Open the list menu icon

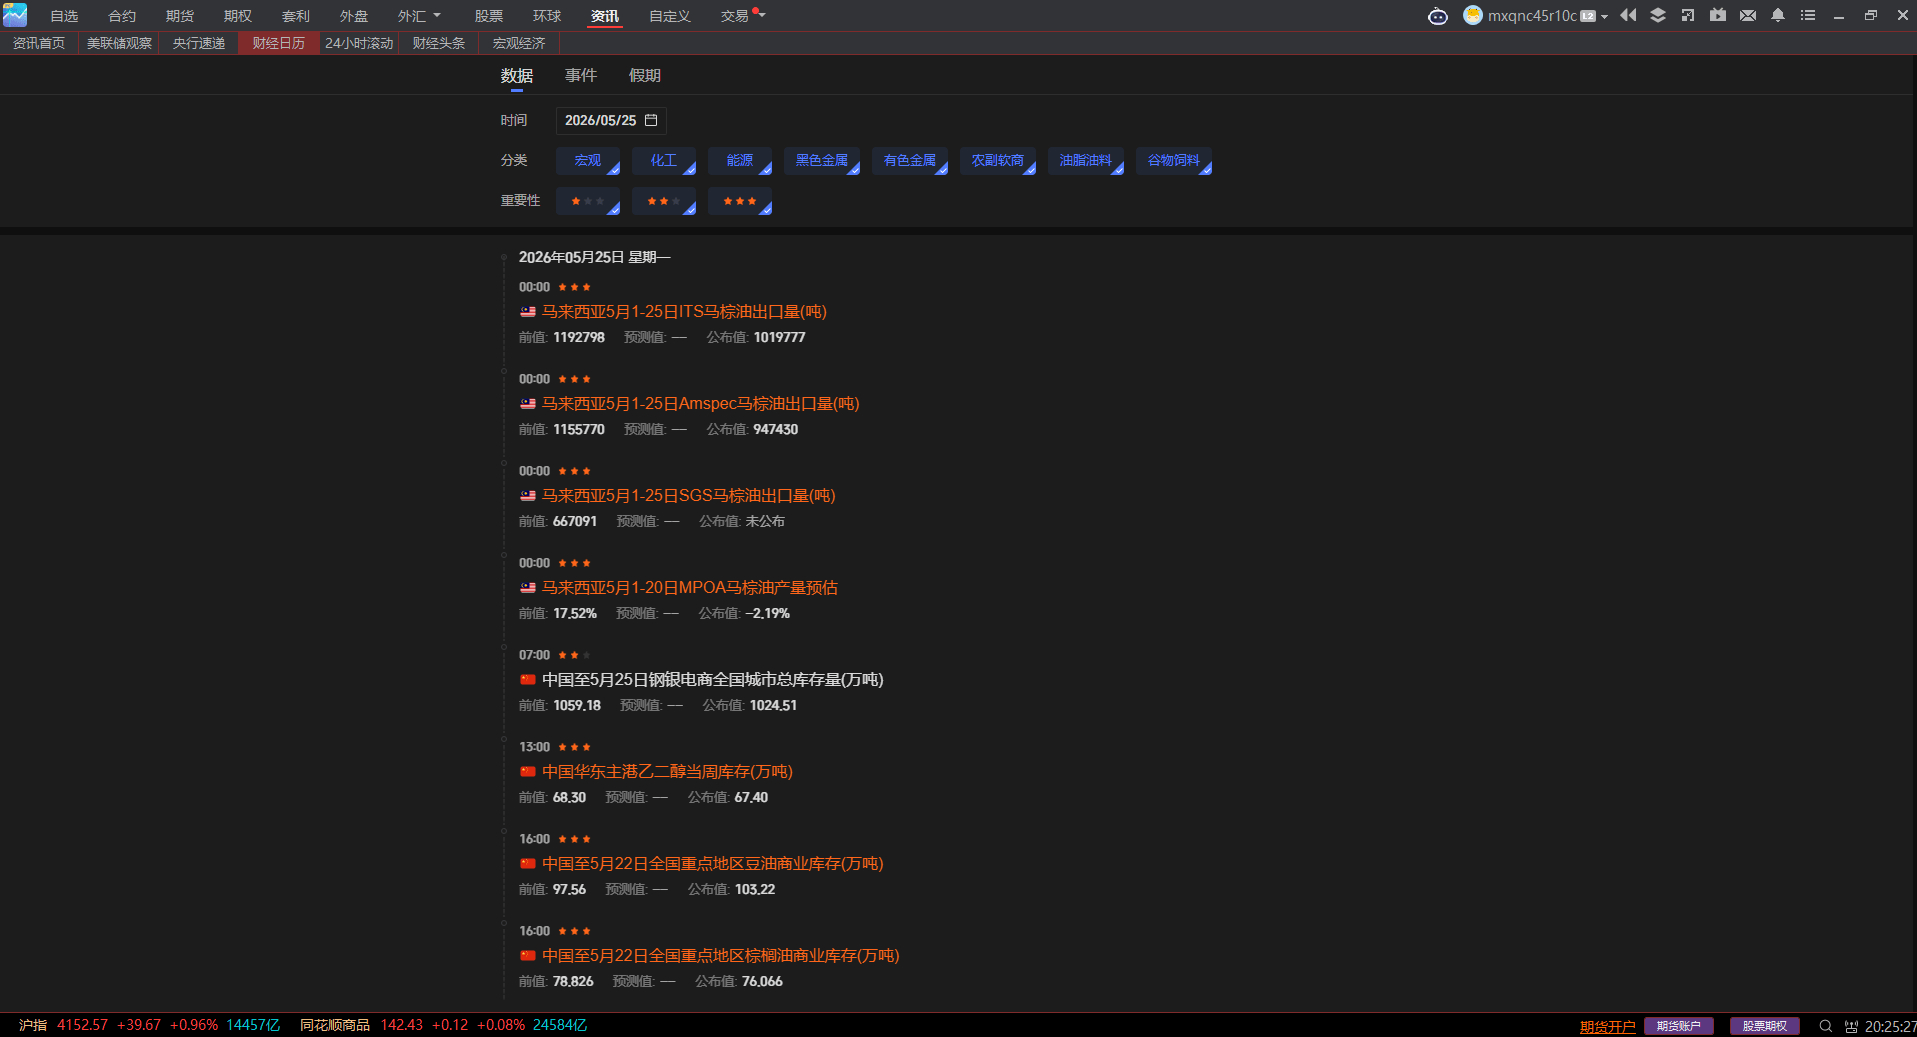[x=1808, y=15]
